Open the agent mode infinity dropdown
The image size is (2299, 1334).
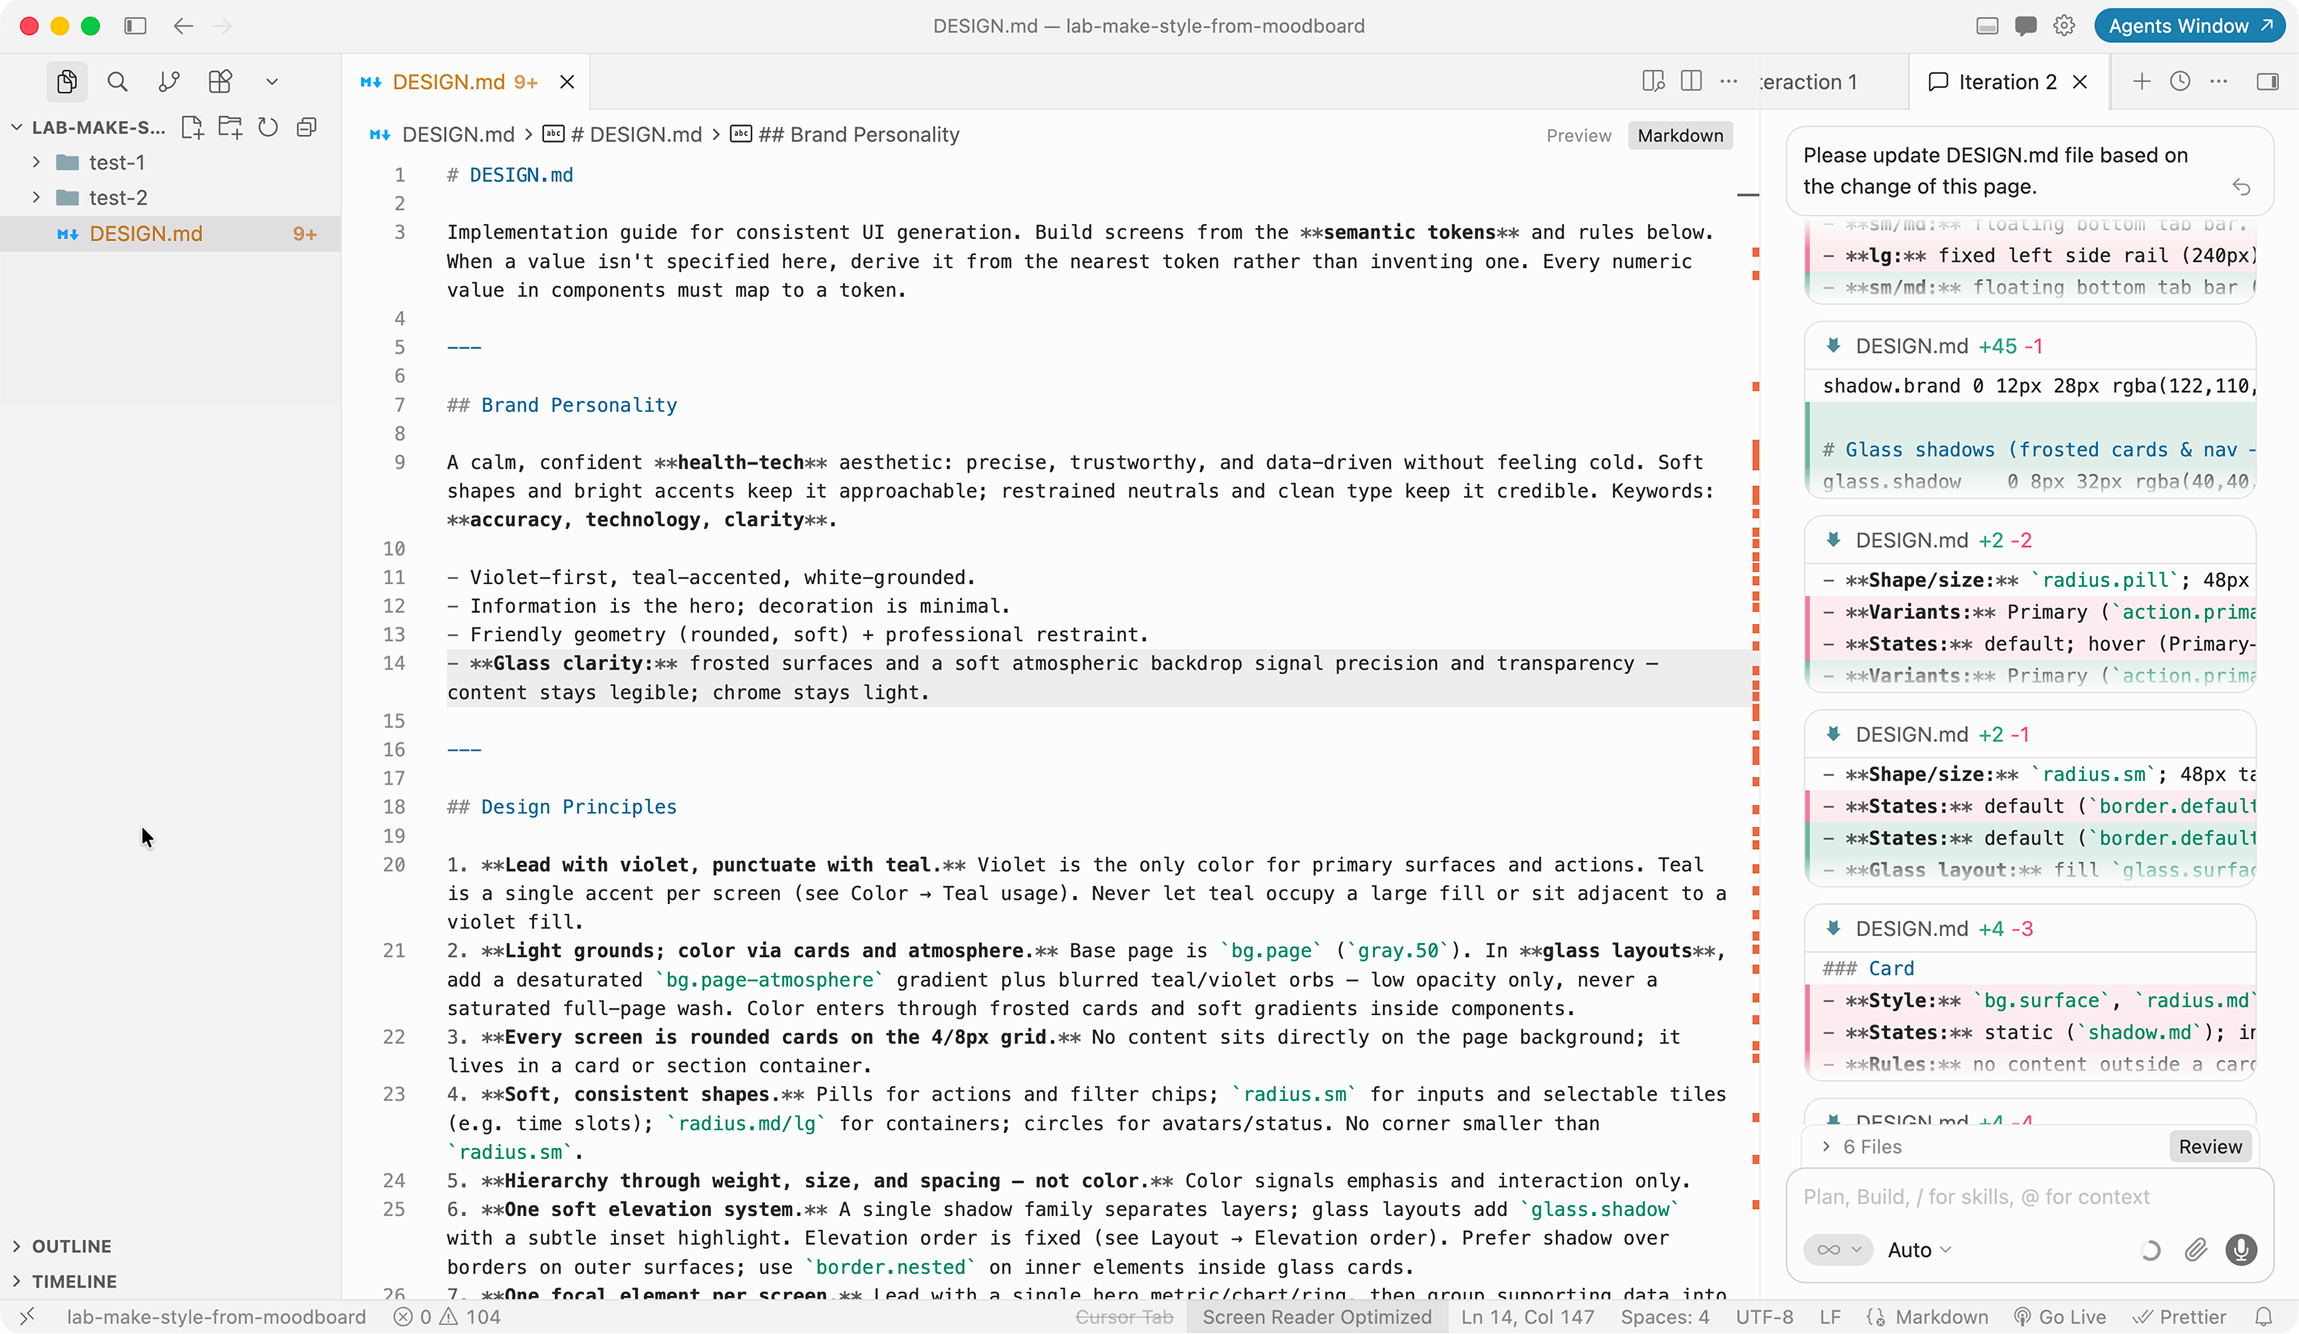[x=1838, y=1250]
